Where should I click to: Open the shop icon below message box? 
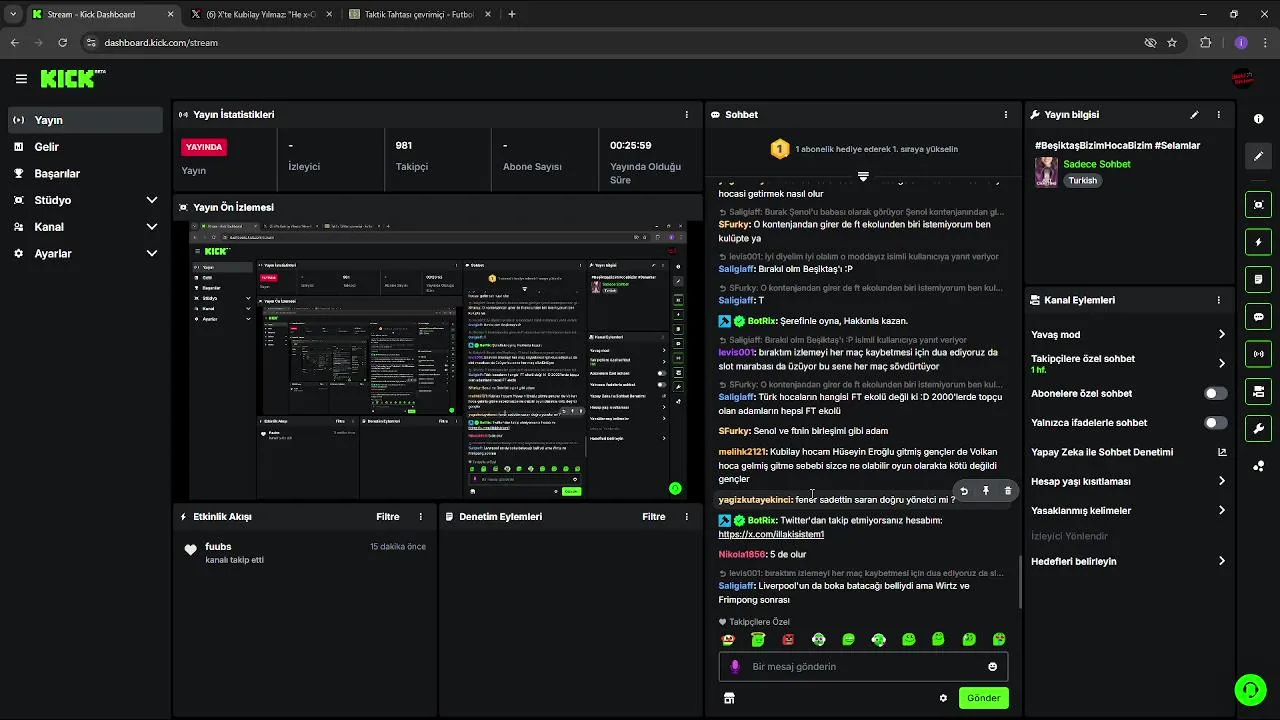pyautogui.click(x=729, y=698)
